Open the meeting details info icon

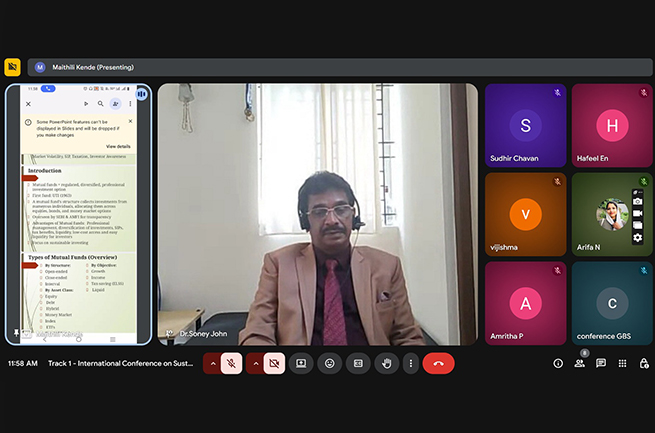558,364
